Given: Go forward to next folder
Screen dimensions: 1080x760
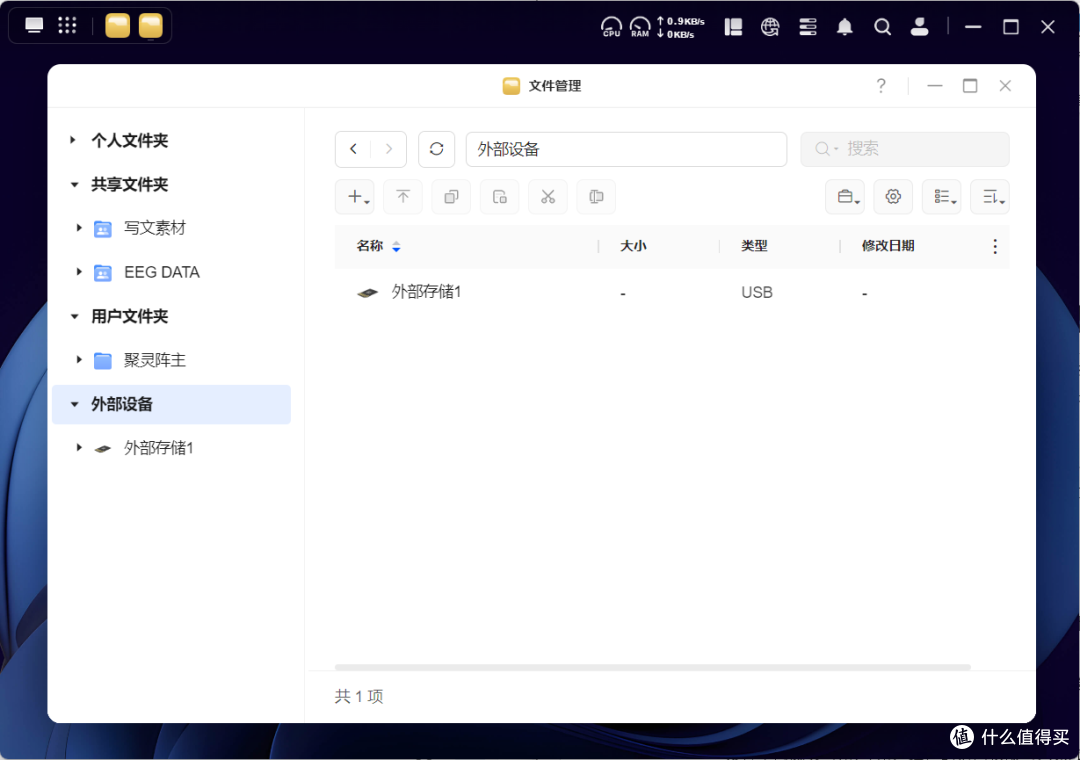Looking at the screenshot, I should point(388,149).
